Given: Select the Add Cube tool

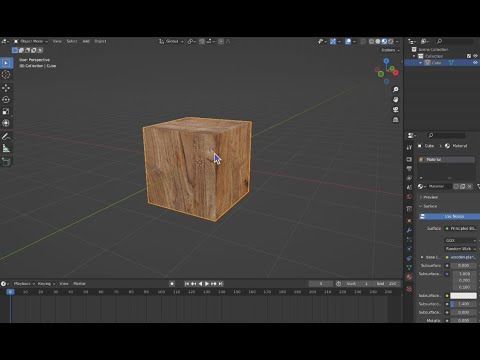Looking at the screenshot, I should point(6,162).
